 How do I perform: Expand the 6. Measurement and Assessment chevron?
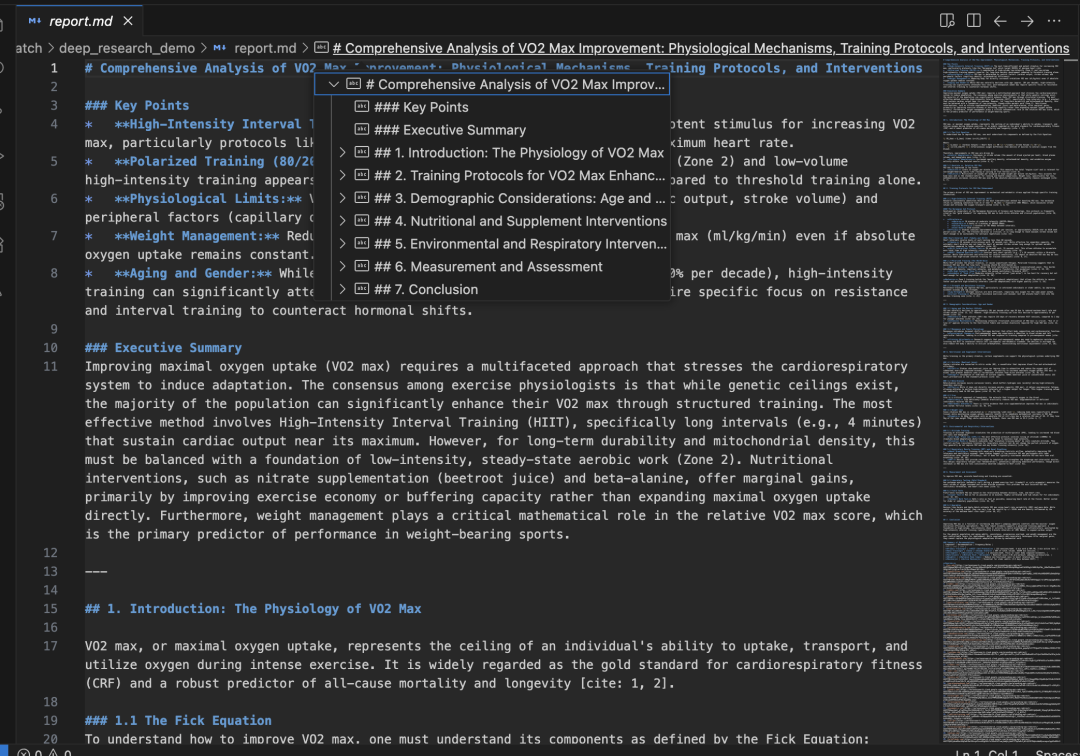[343, 267]
